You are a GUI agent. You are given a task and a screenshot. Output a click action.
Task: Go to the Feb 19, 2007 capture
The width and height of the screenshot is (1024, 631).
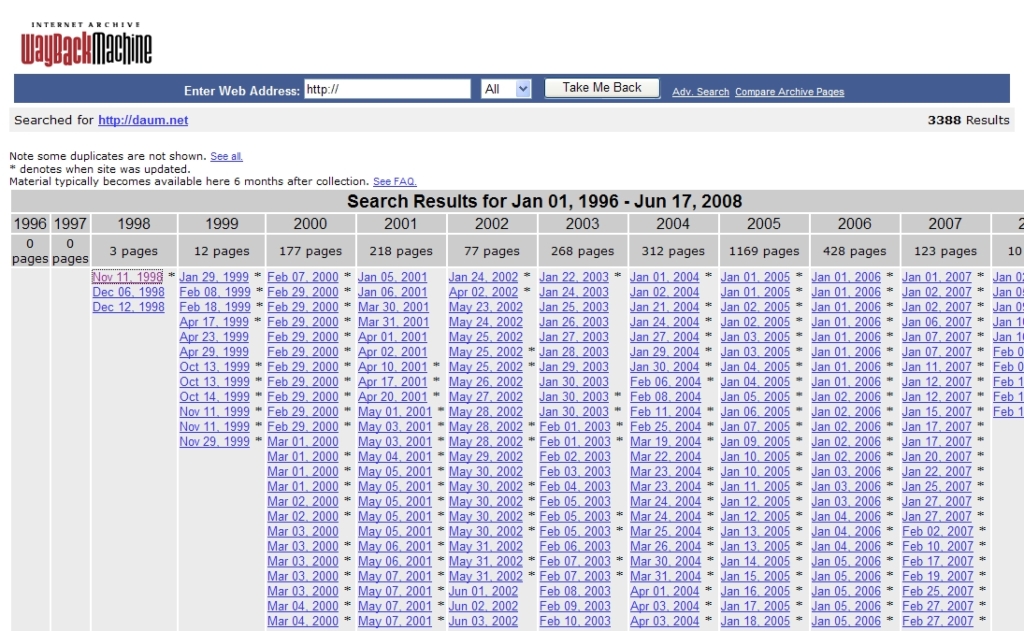click(938, 576)
